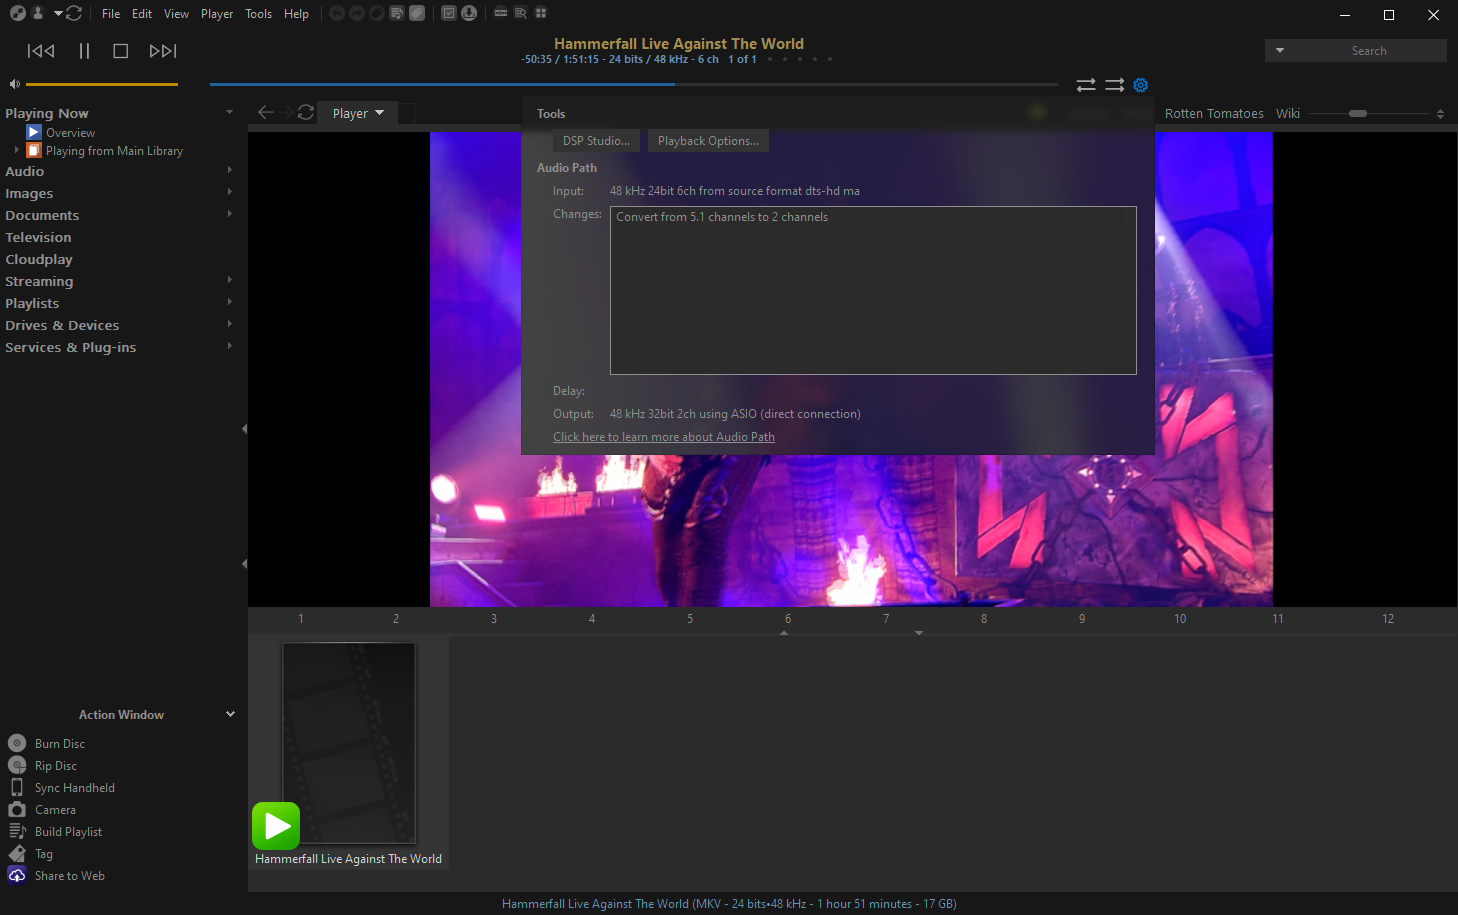Screen dimensions: 1458x915
Task: Open the Burn Disc action
Action: point(60,744)
